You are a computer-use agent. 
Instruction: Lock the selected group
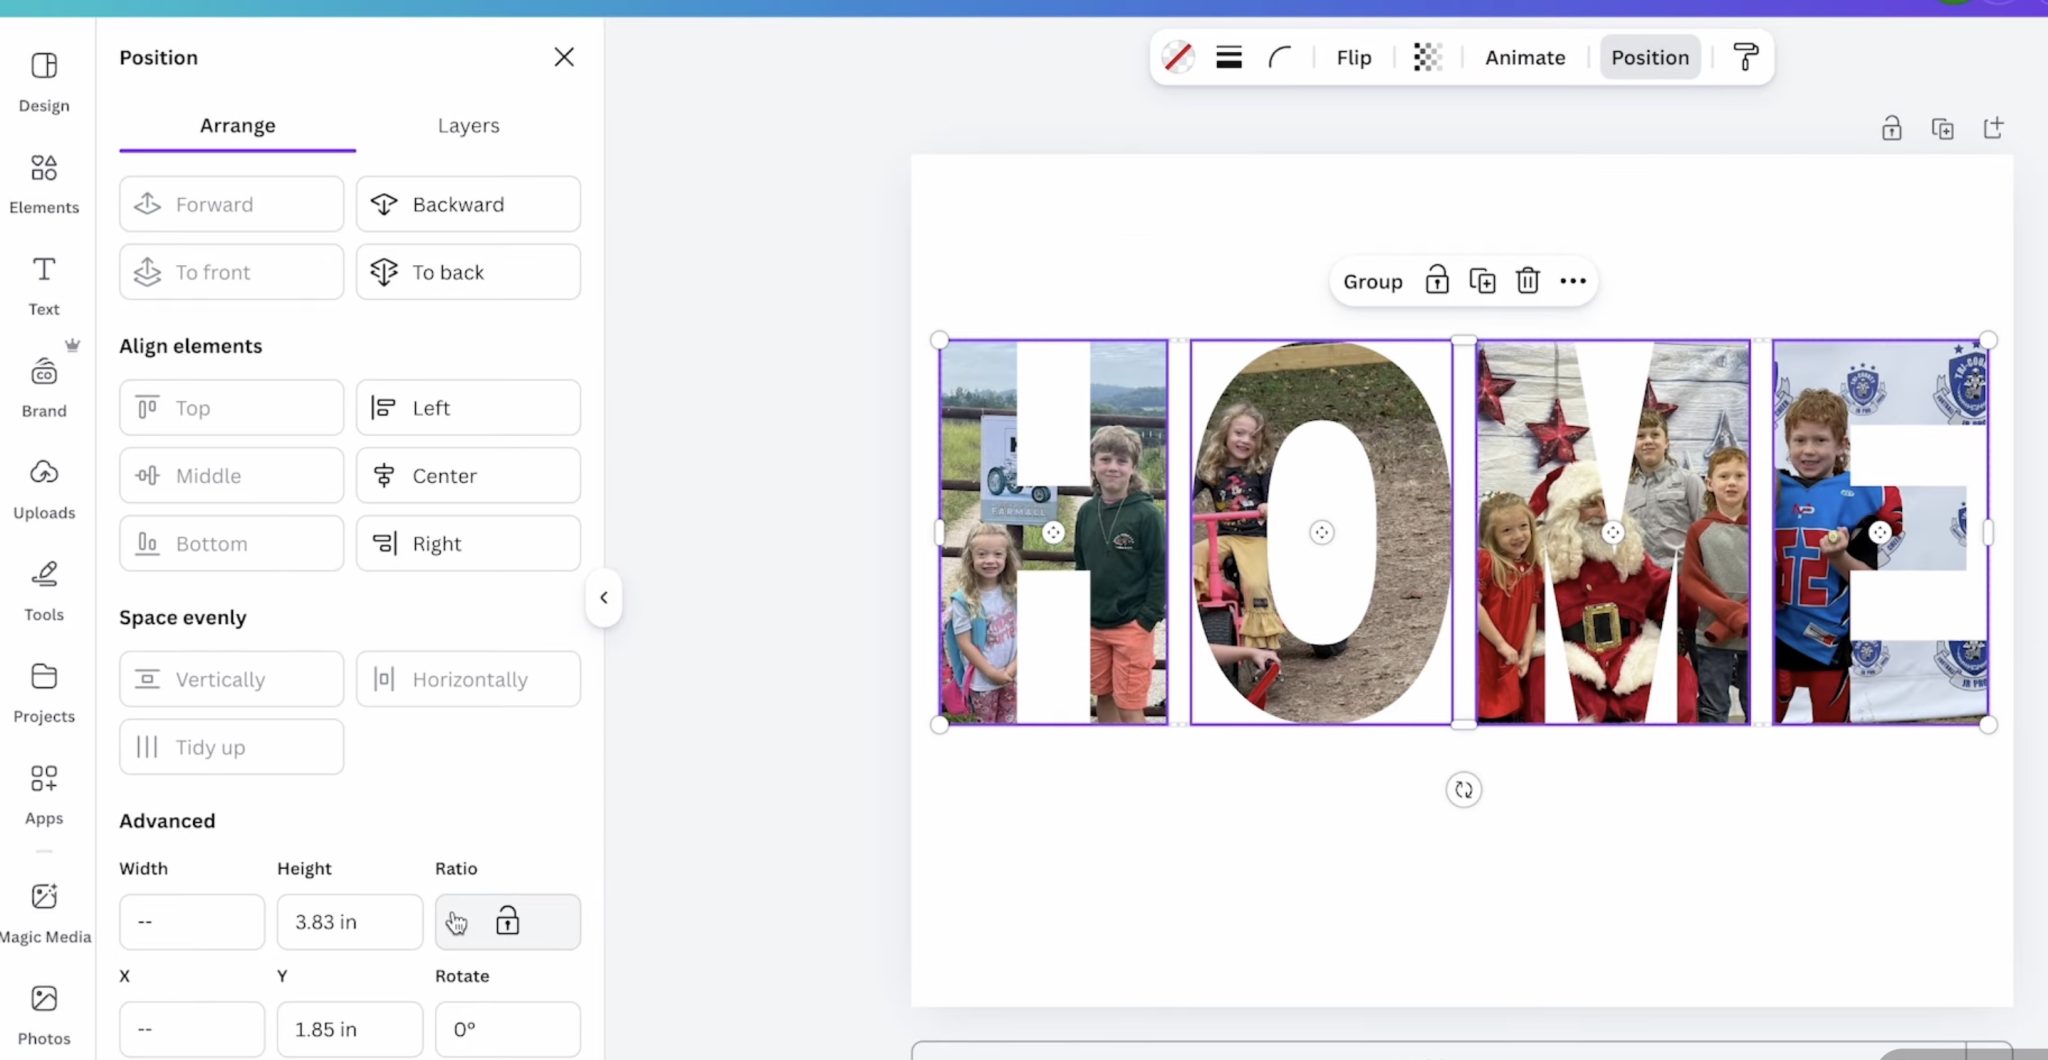[x=1436, y=281]
